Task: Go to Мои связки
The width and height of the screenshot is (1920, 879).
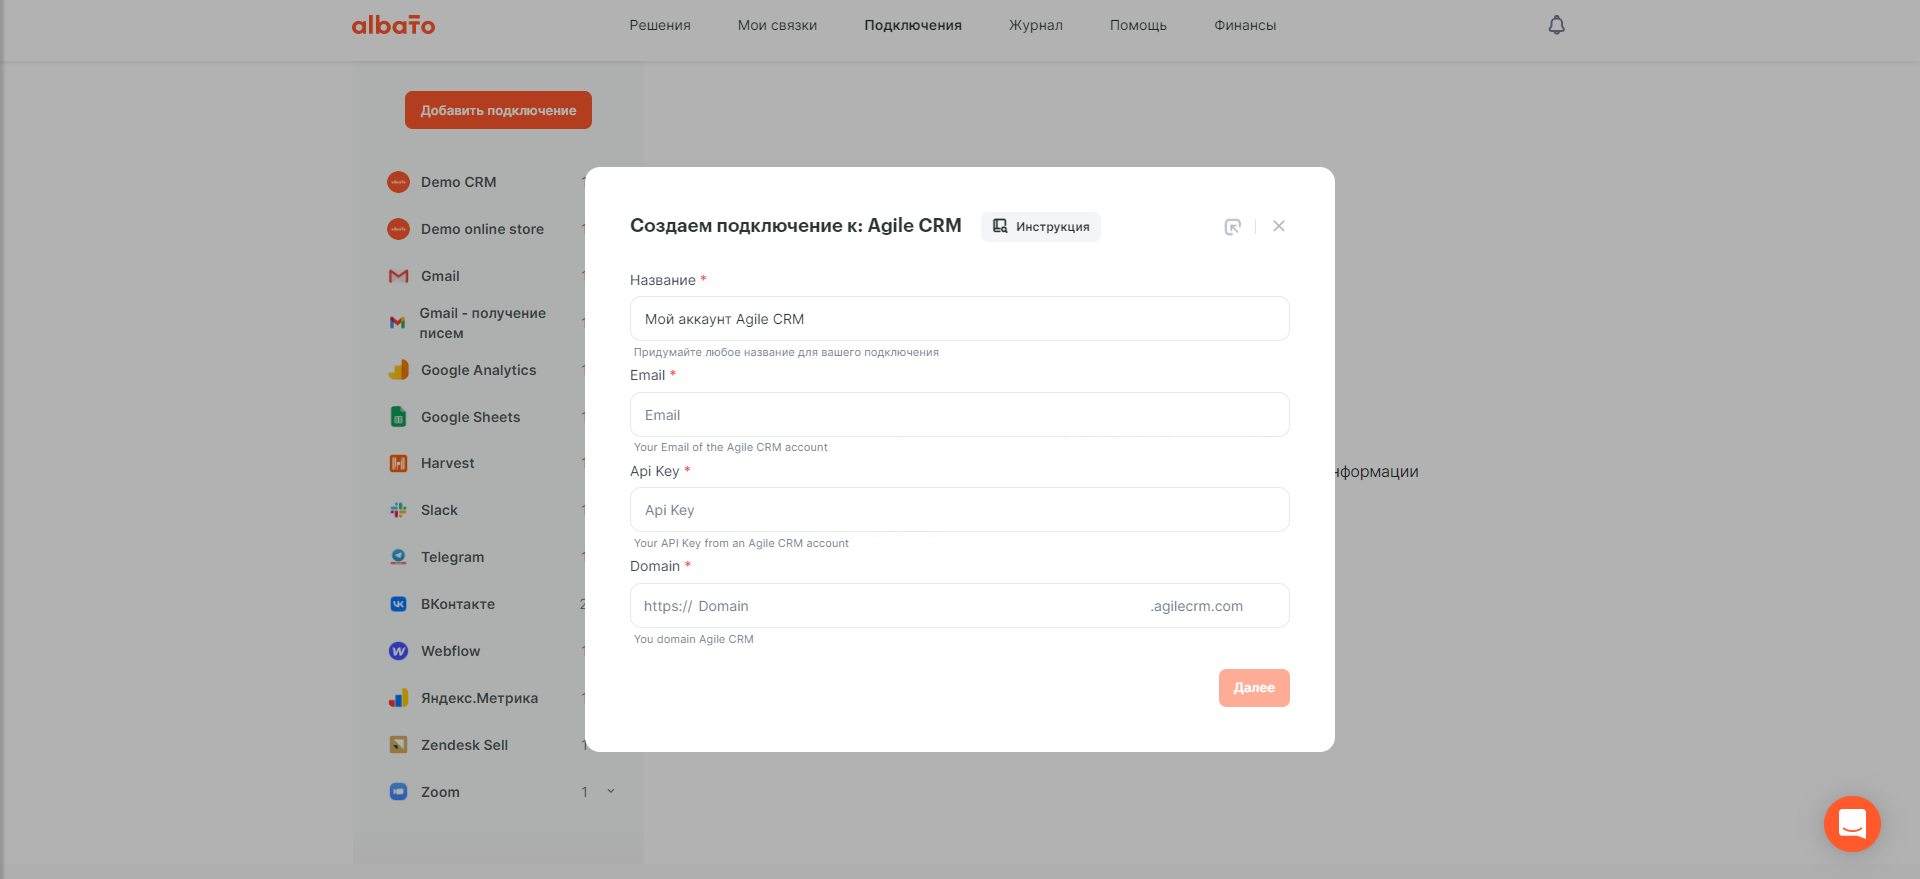Action: pos(777,25)
